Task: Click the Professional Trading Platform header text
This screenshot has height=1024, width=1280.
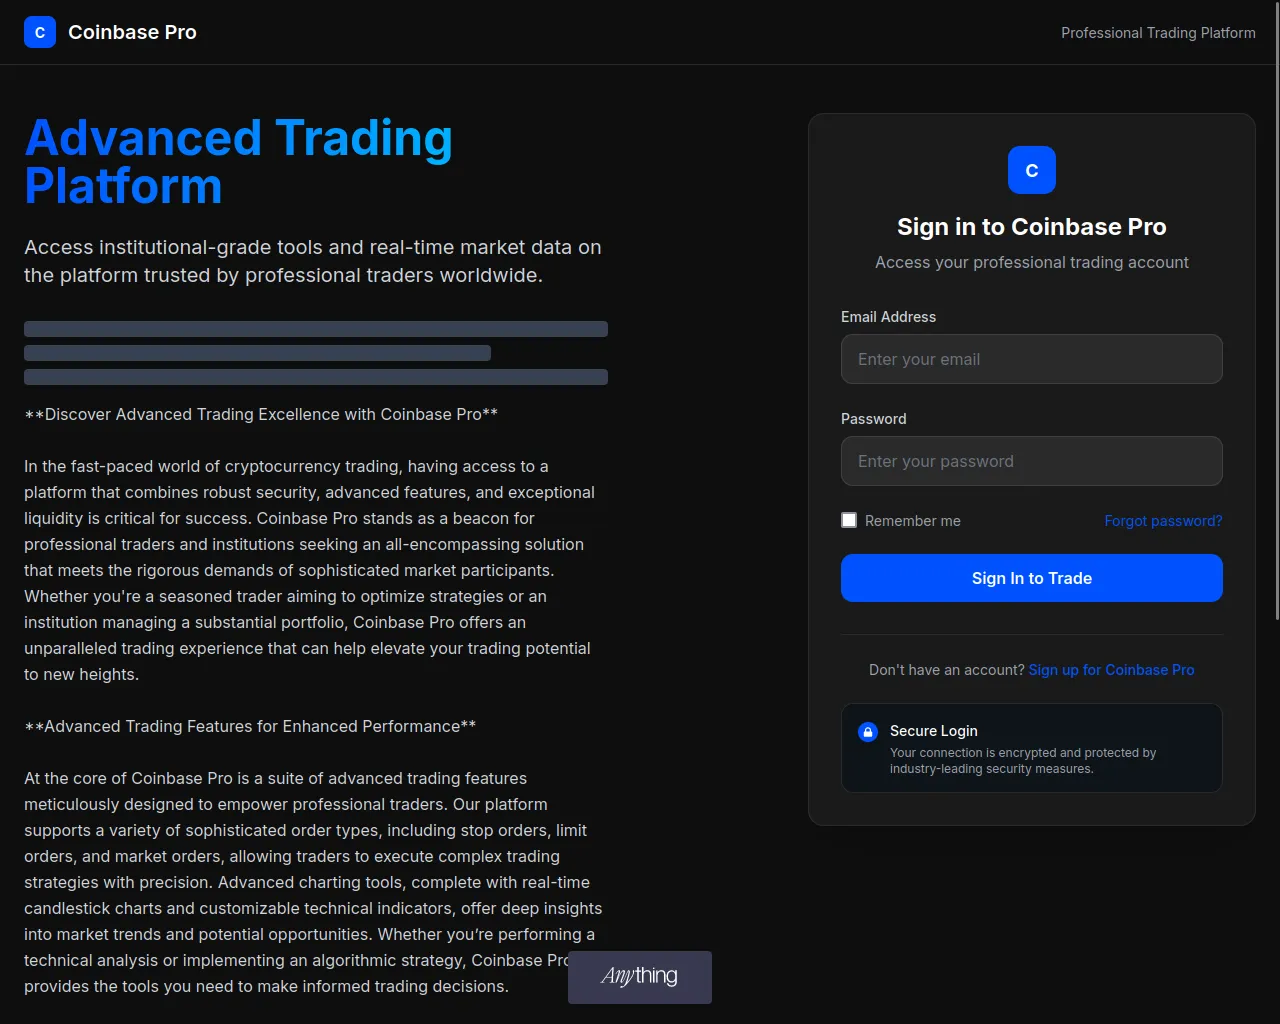Action: click(1158, 33)
